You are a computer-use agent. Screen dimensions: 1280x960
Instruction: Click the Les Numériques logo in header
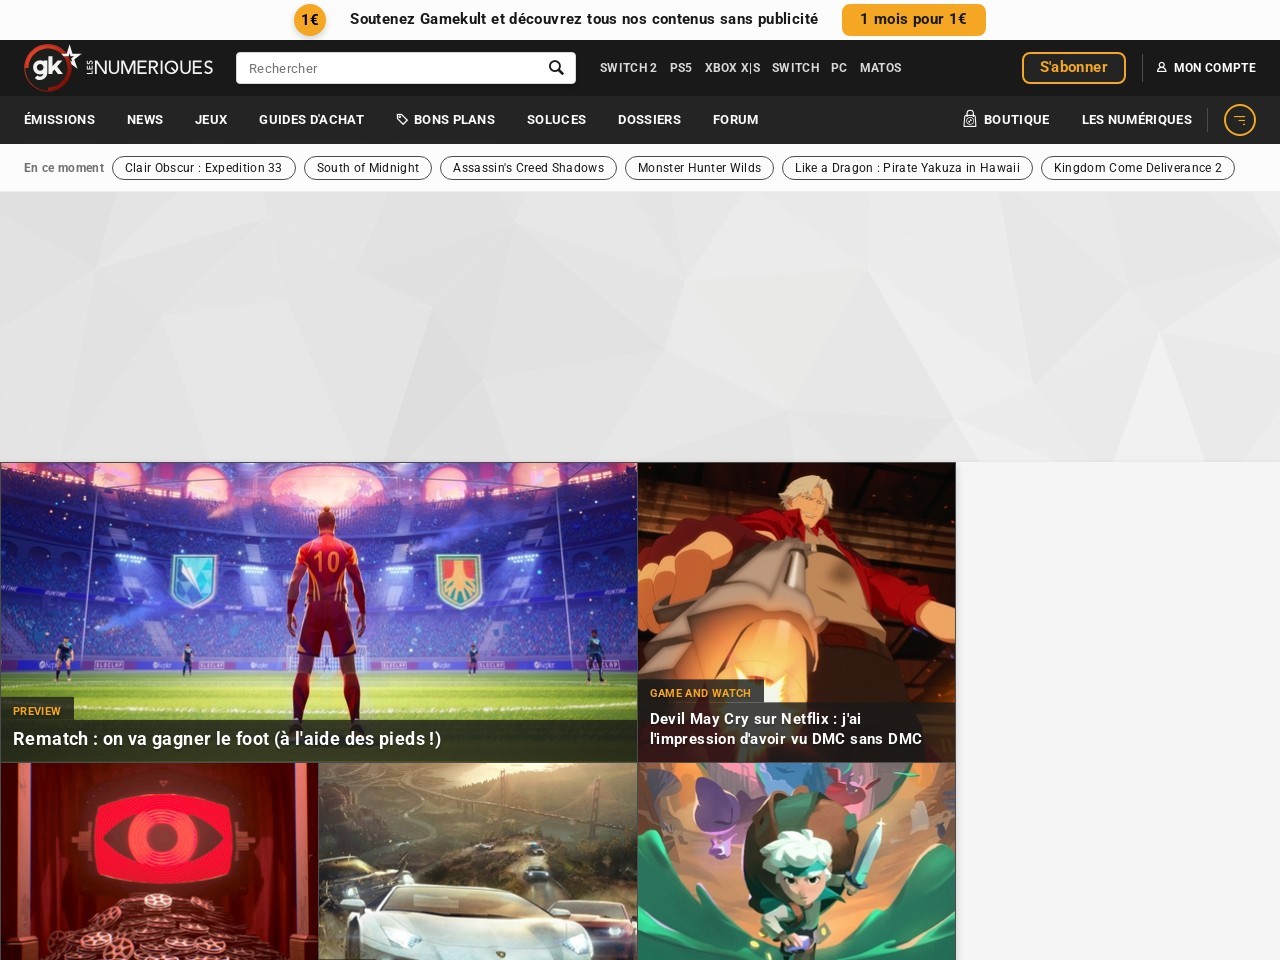(x=149, y=67)
